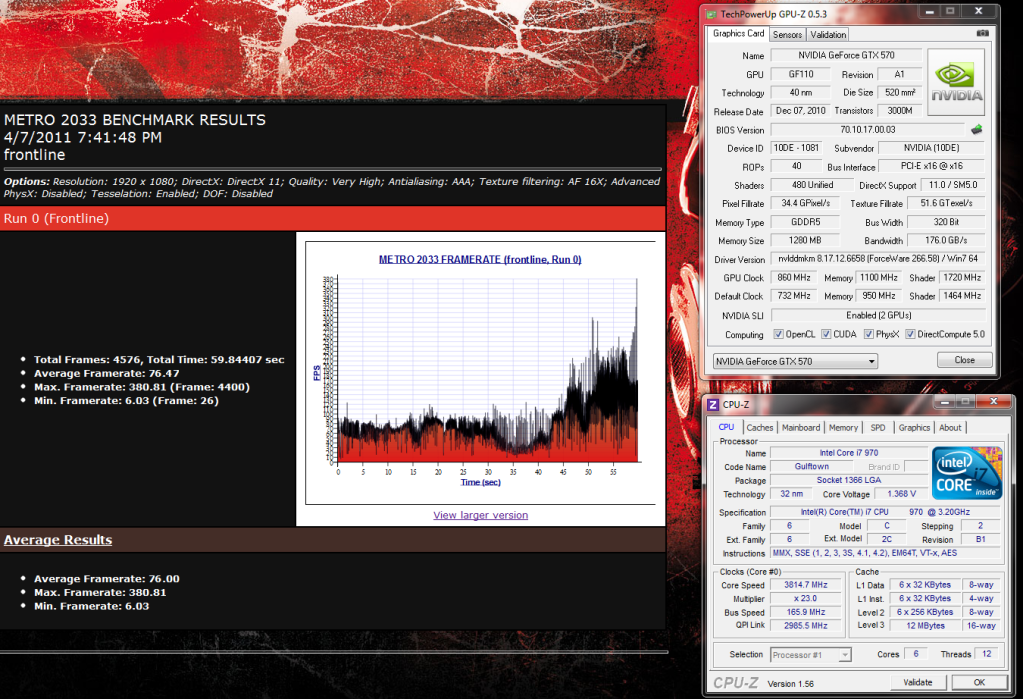Click the Package value Socket 1366 LGA
Screen dimensions: 1023x699
[x=849, y=480]
